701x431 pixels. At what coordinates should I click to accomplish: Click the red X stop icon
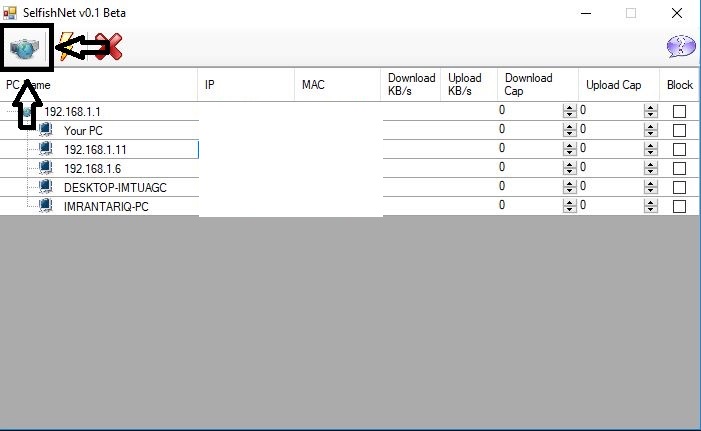(108, 46)
